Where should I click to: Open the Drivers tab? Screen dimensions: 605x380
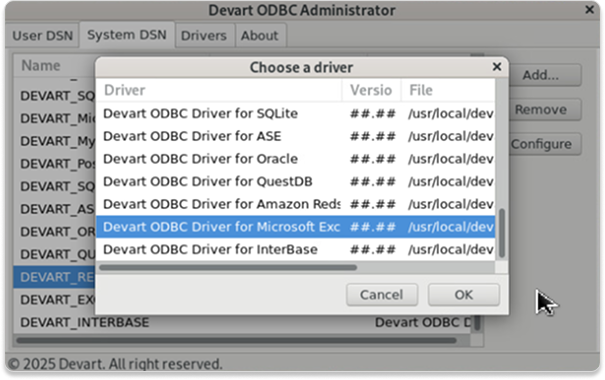[203, 35]
